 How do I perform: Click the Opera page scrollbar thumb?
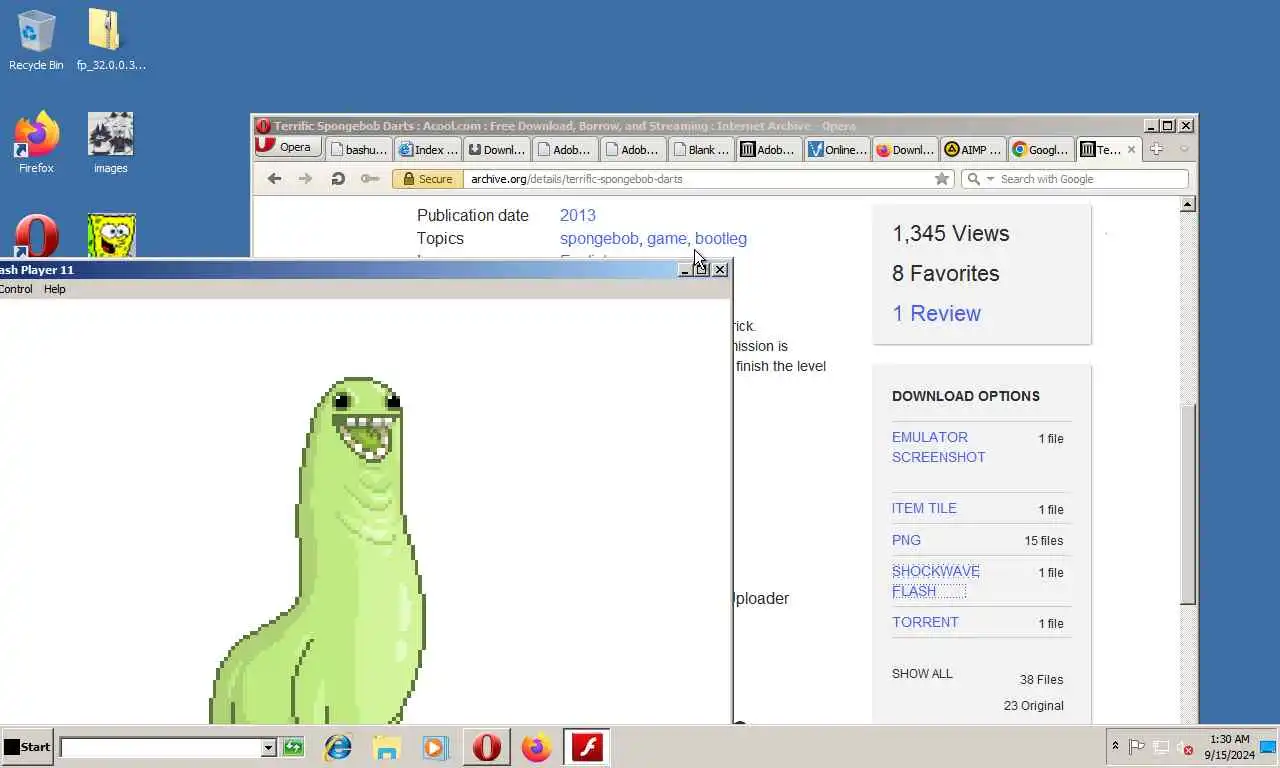click(x=1188, y=504)
